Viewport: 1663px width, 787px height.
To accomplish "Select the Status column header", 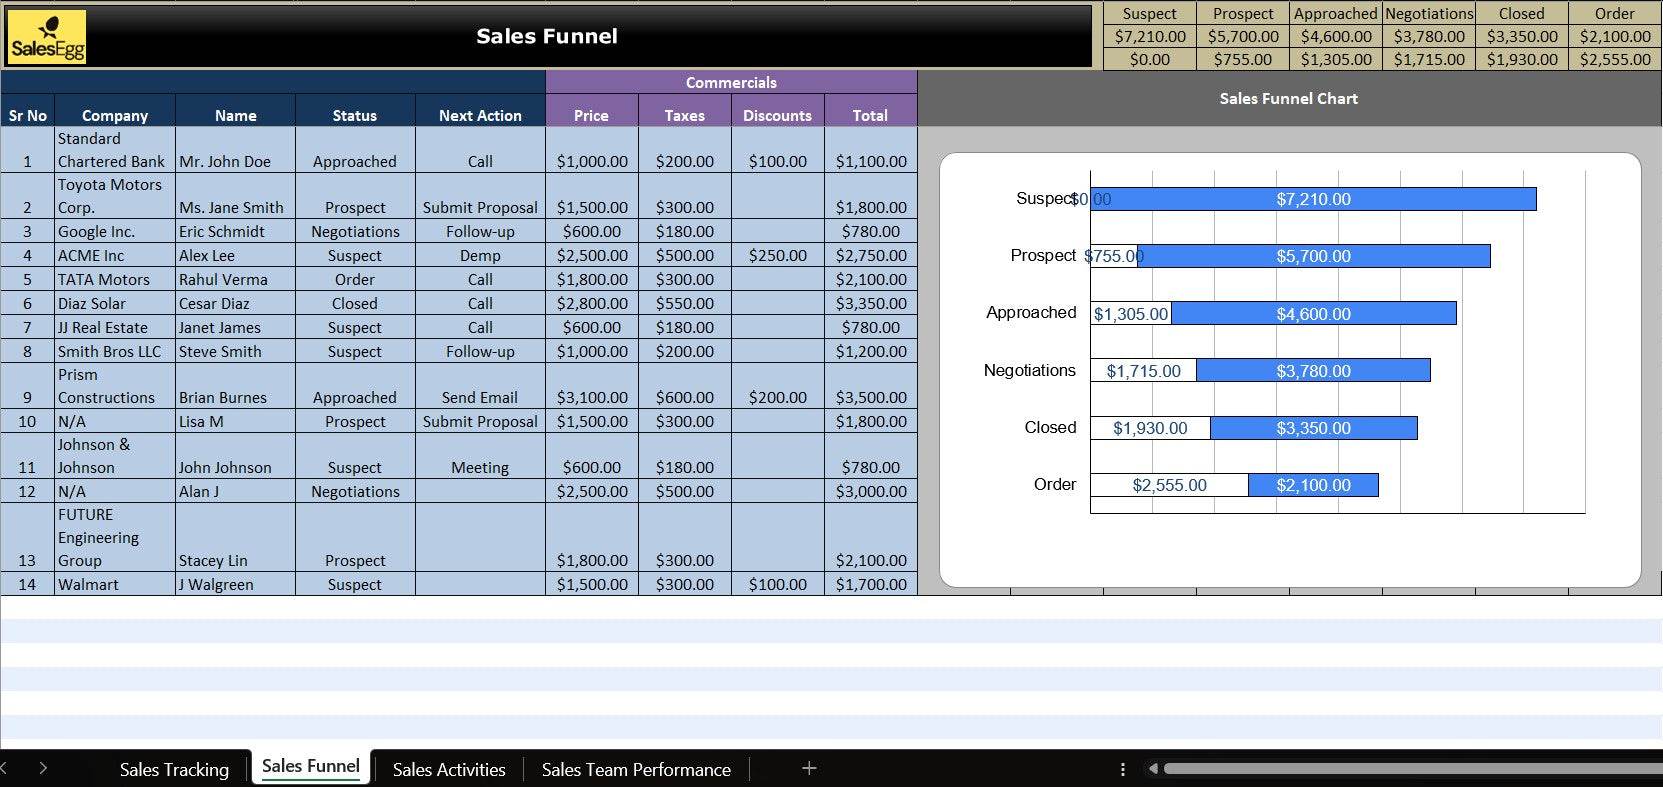I will click(354, 115).
